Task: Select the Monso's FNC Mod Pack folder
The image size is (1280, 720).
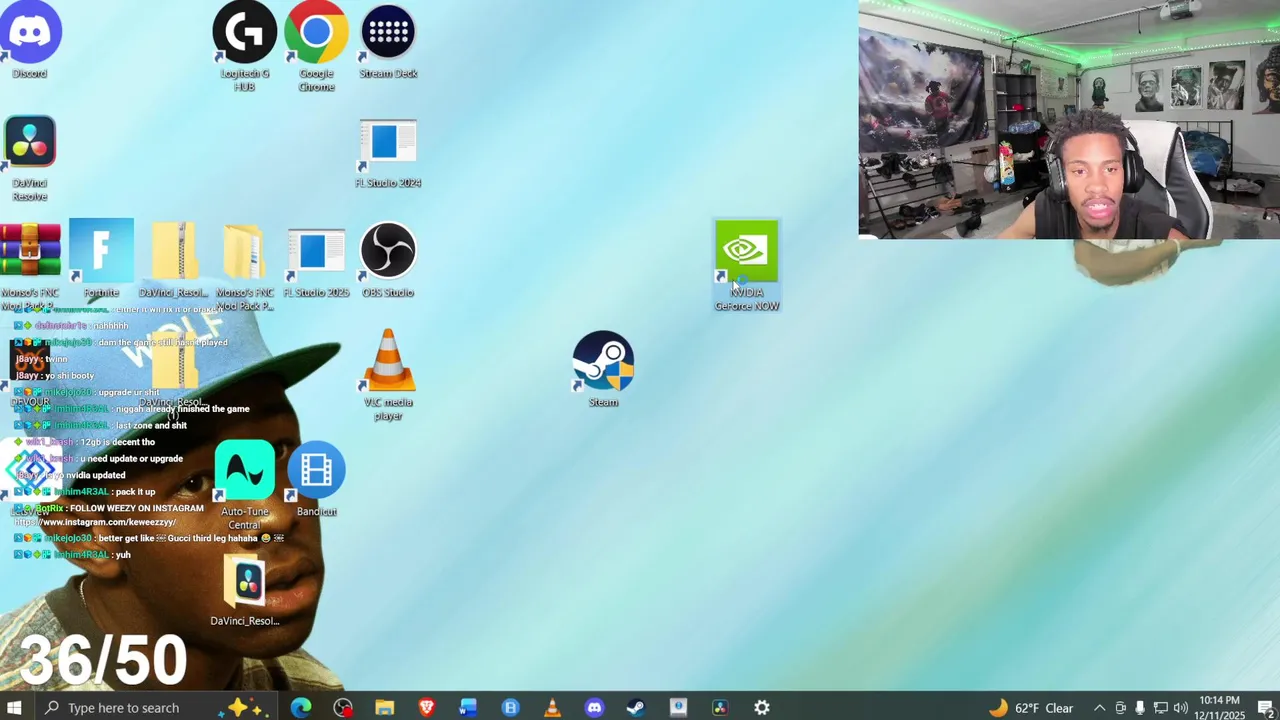Action: pos(244,265)
